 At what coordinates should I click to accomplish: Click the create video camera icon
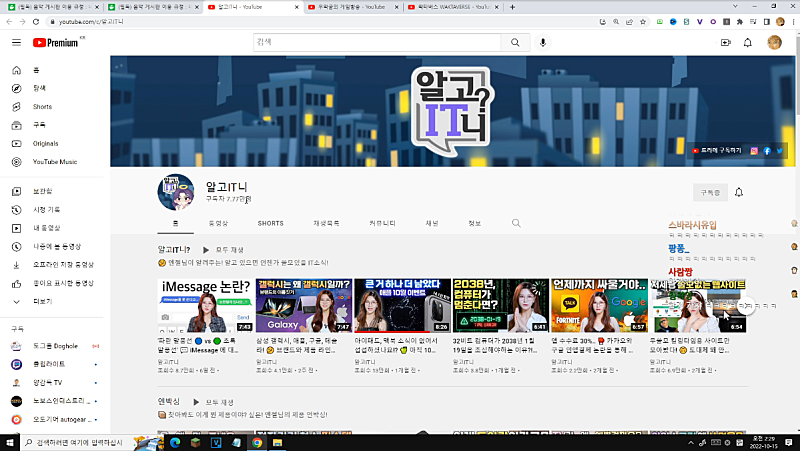tap(726, 42)
